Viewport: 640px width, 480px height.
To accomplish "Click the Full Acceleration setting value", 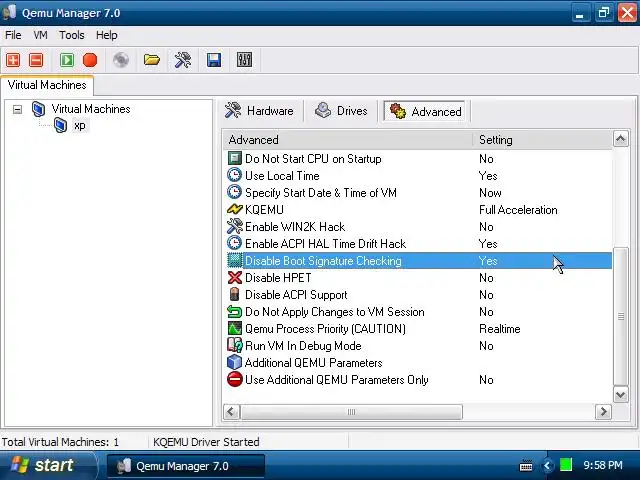I will click(x=518, y=210).
